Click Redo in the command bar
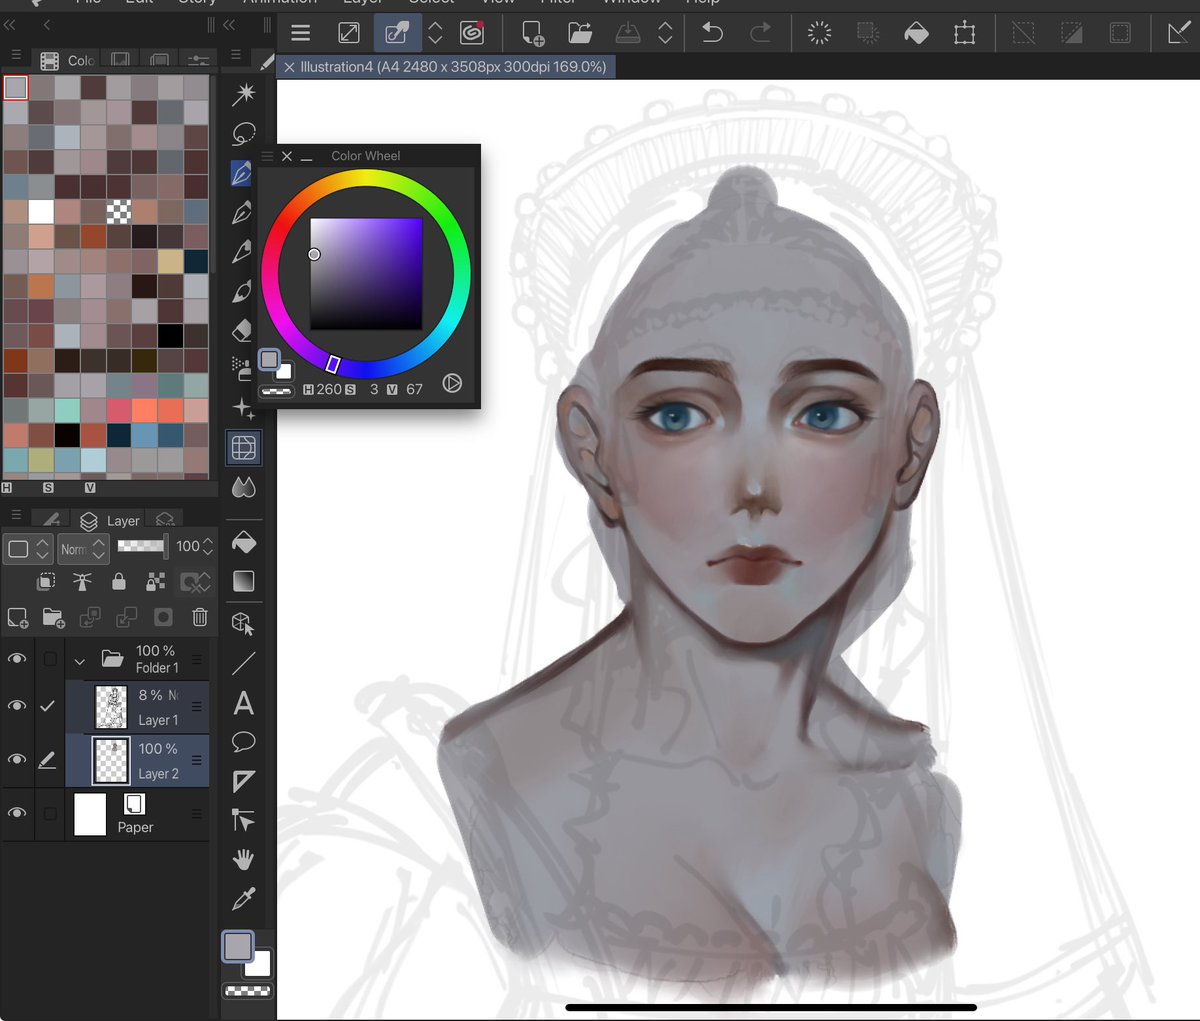Image resolution: width=1200 pixels, height=1021 pixels. pos(761,33)
